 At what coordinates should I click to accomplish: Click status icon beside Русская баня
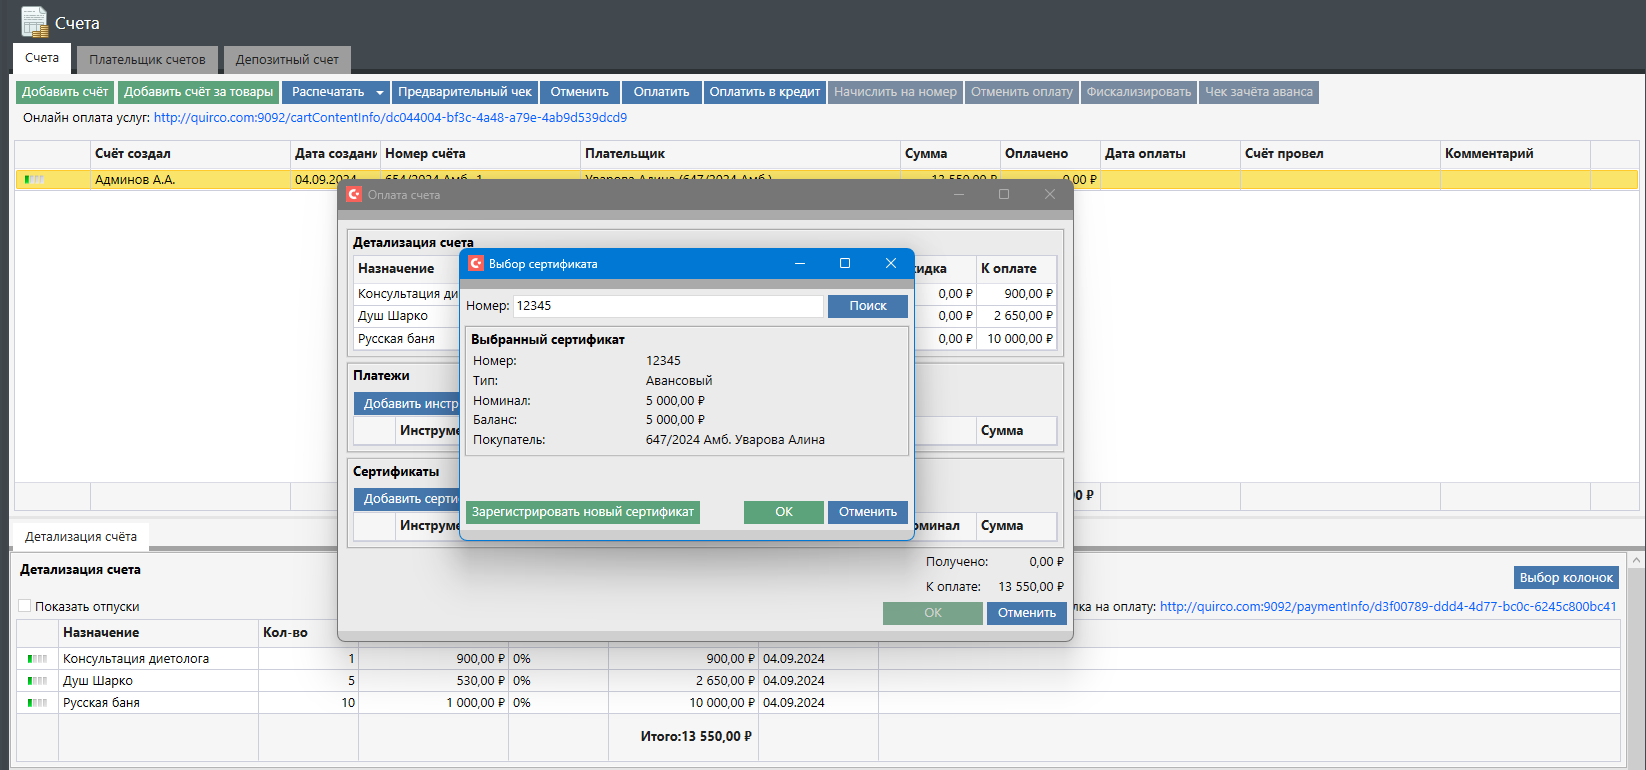pyautogui.click(x=37, y=703)
